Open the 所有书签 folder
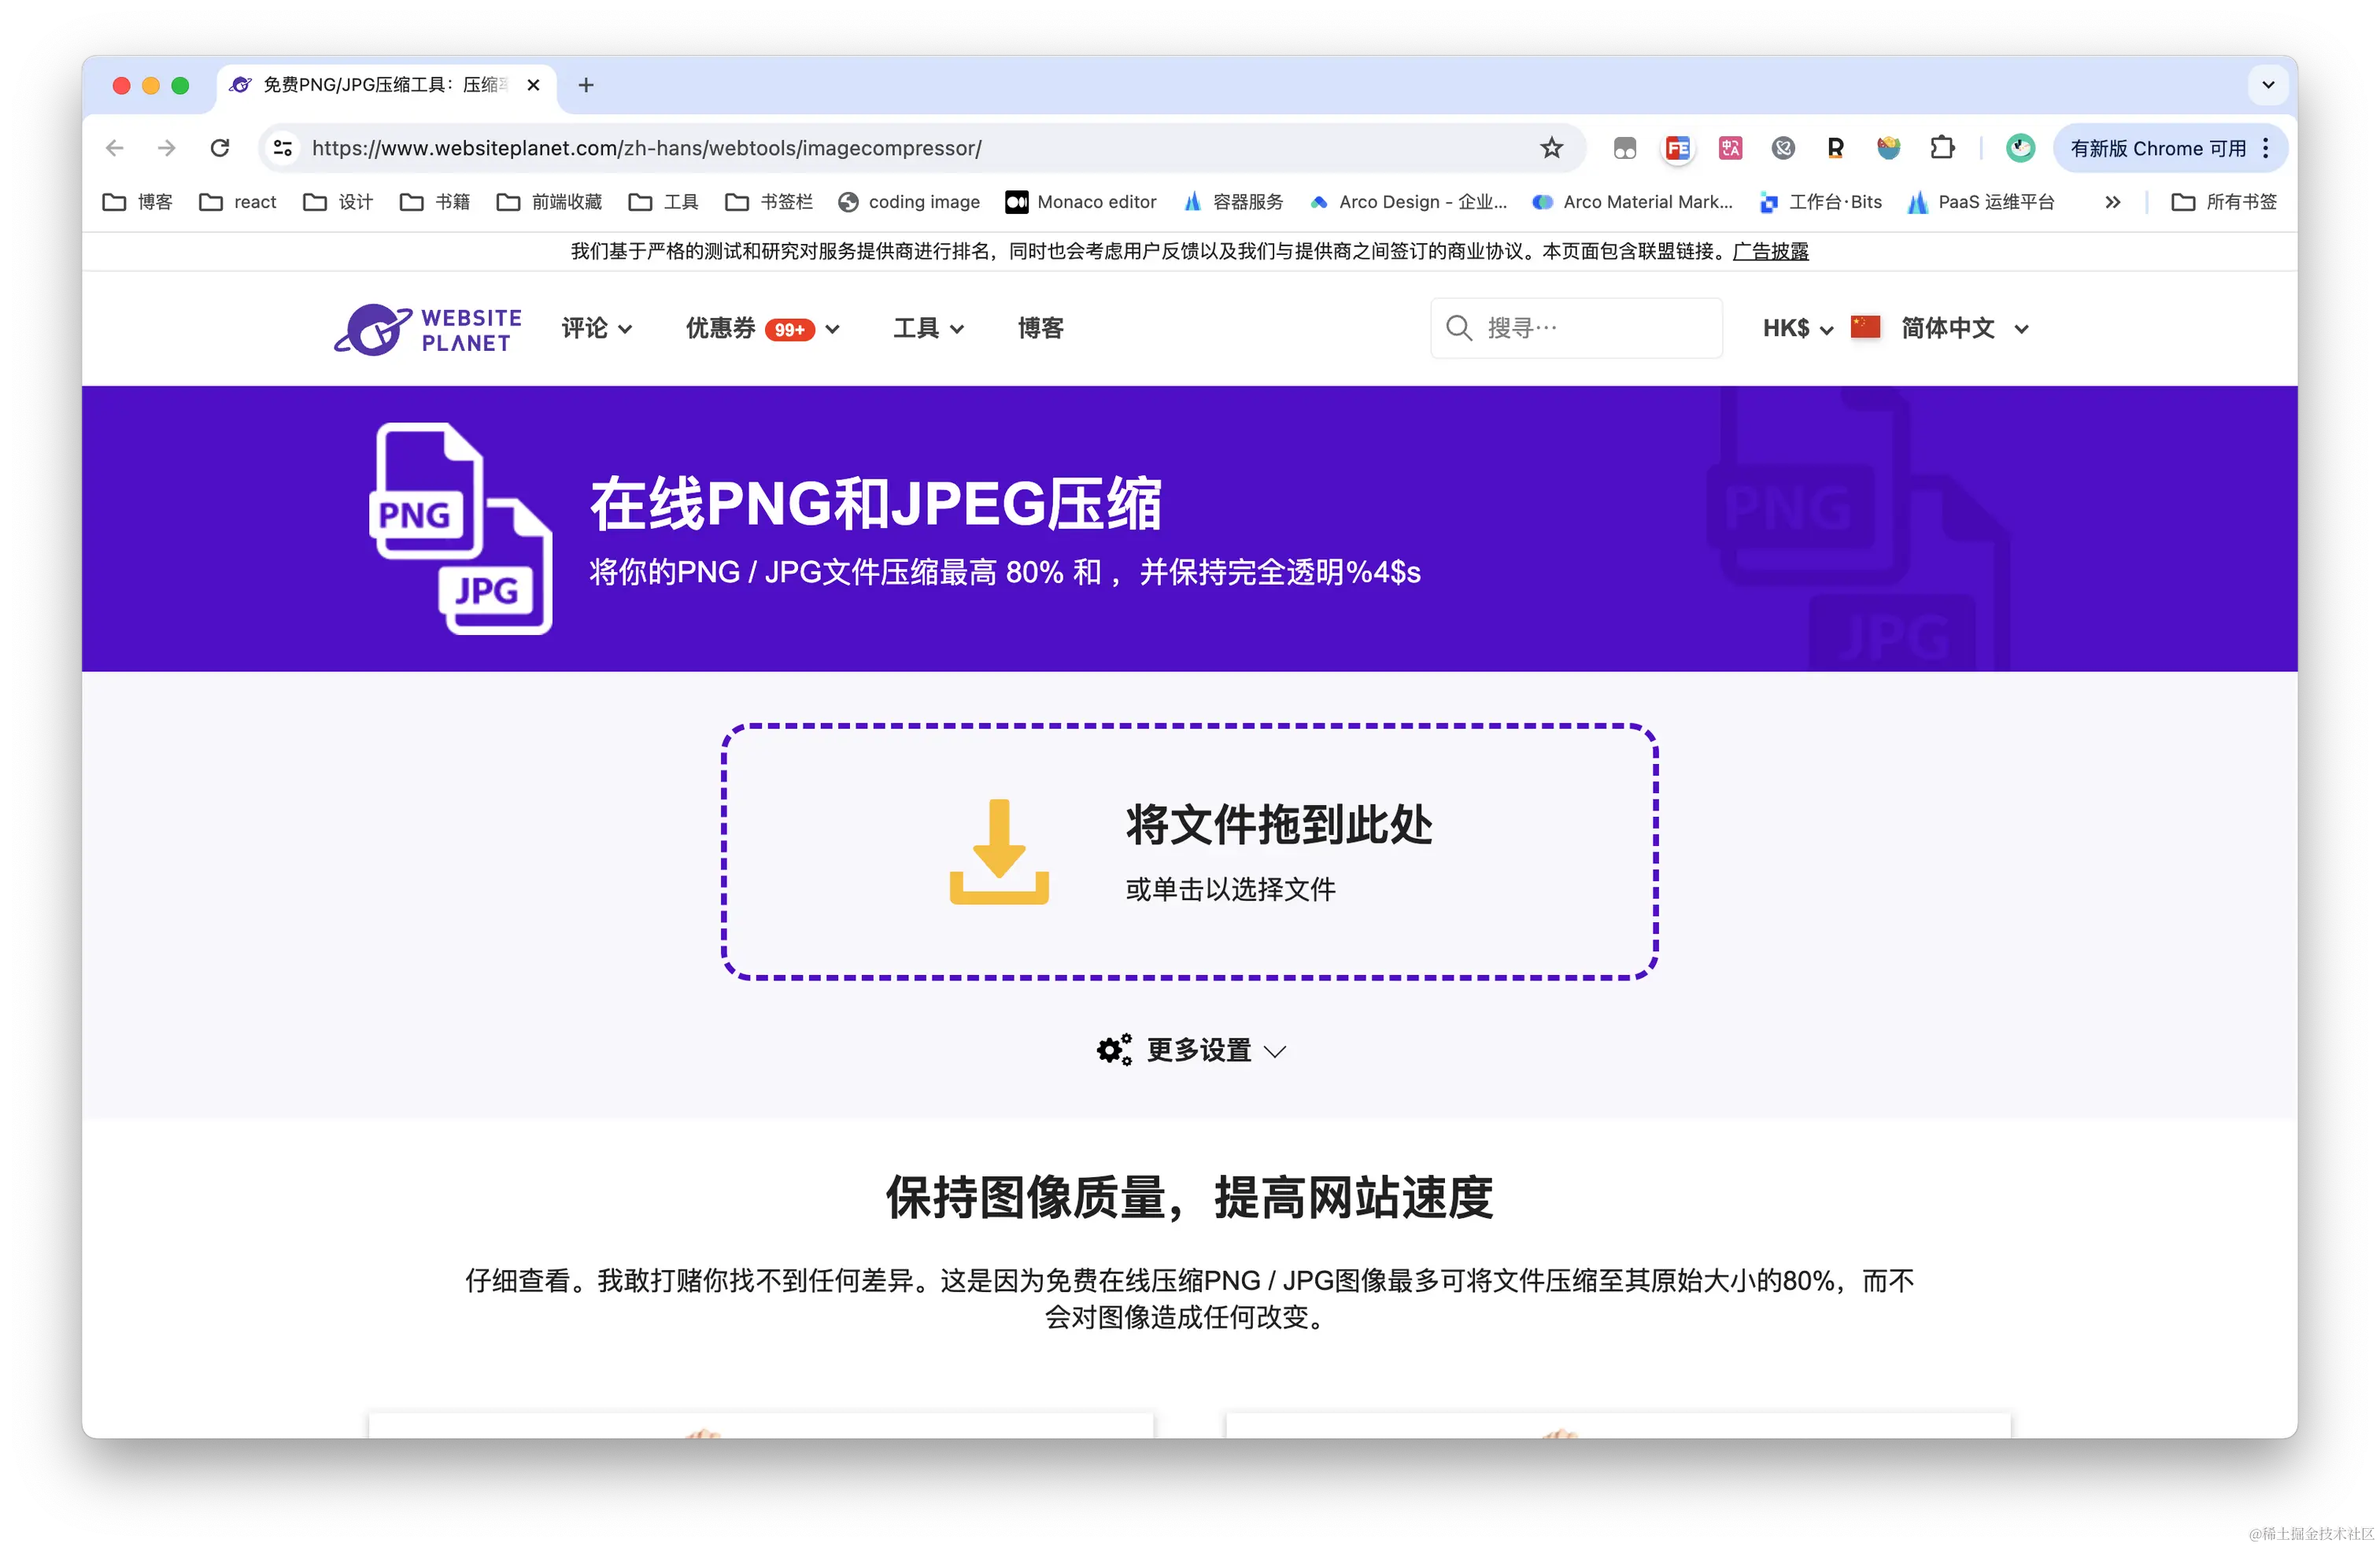Image resolution: width=2380 pixels, height=1547 pixels. point(2225,202)
